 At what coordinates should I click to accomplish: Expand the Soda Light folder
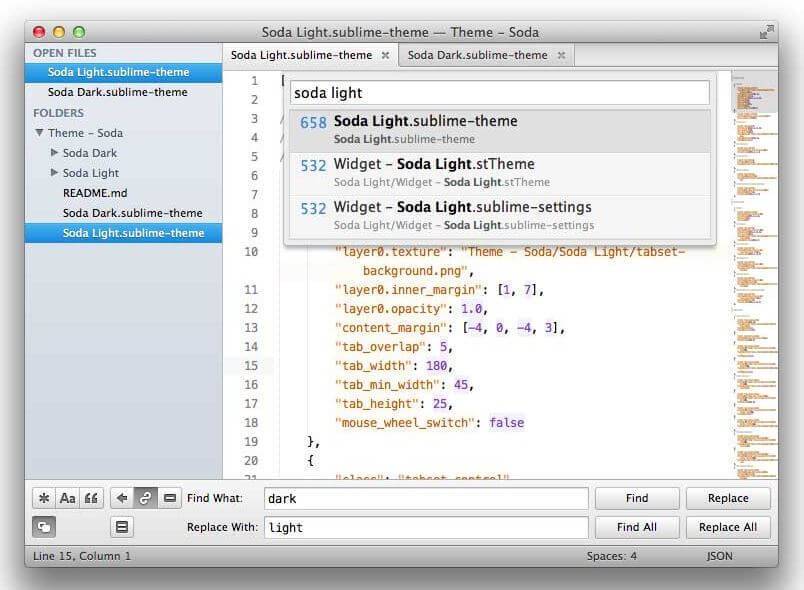54,173
